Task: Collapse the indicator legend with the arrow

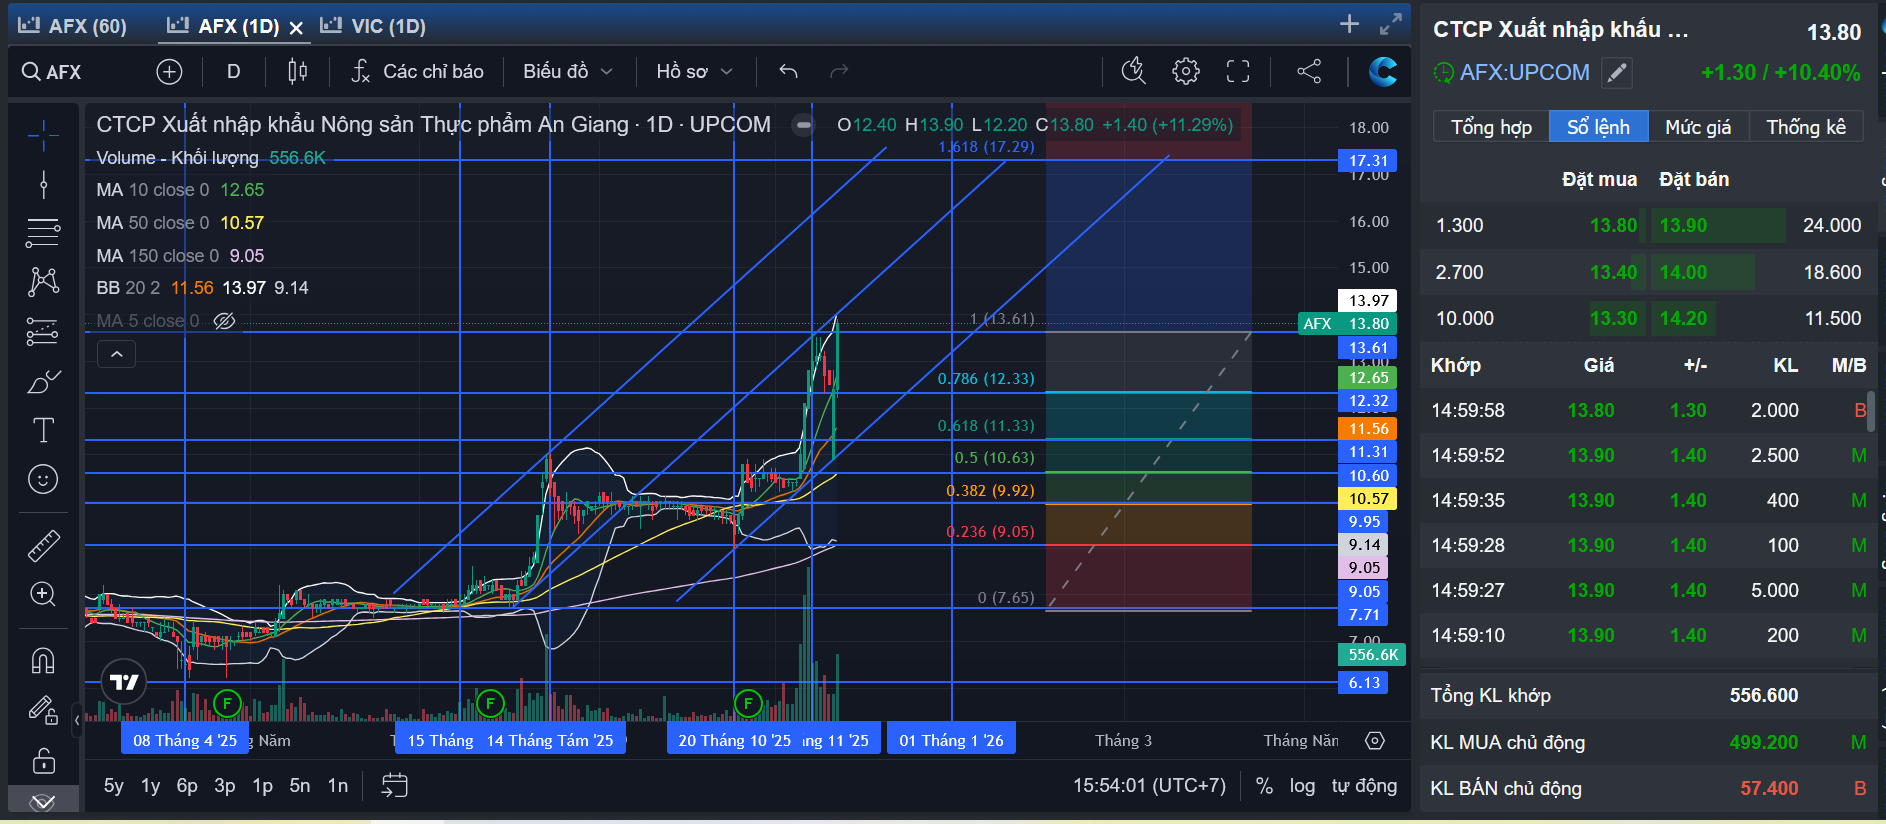Action: [x=116, y=354]
